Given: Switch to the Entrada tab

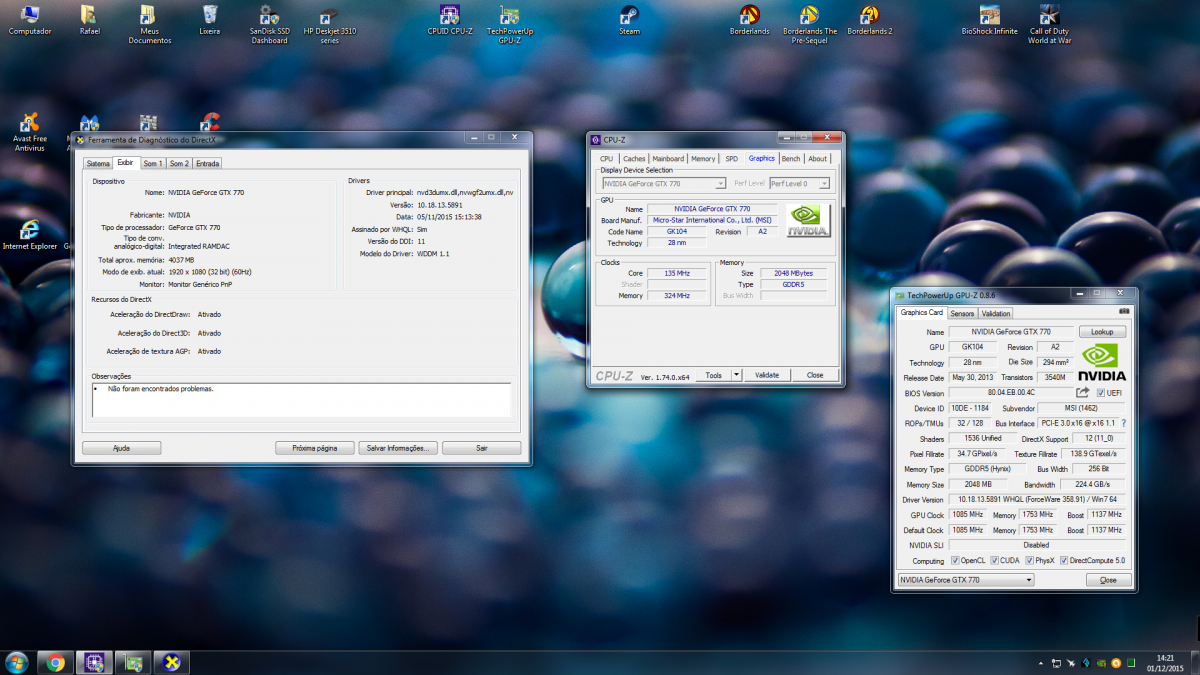Looking at the screenshot, I should pos(207,163).
